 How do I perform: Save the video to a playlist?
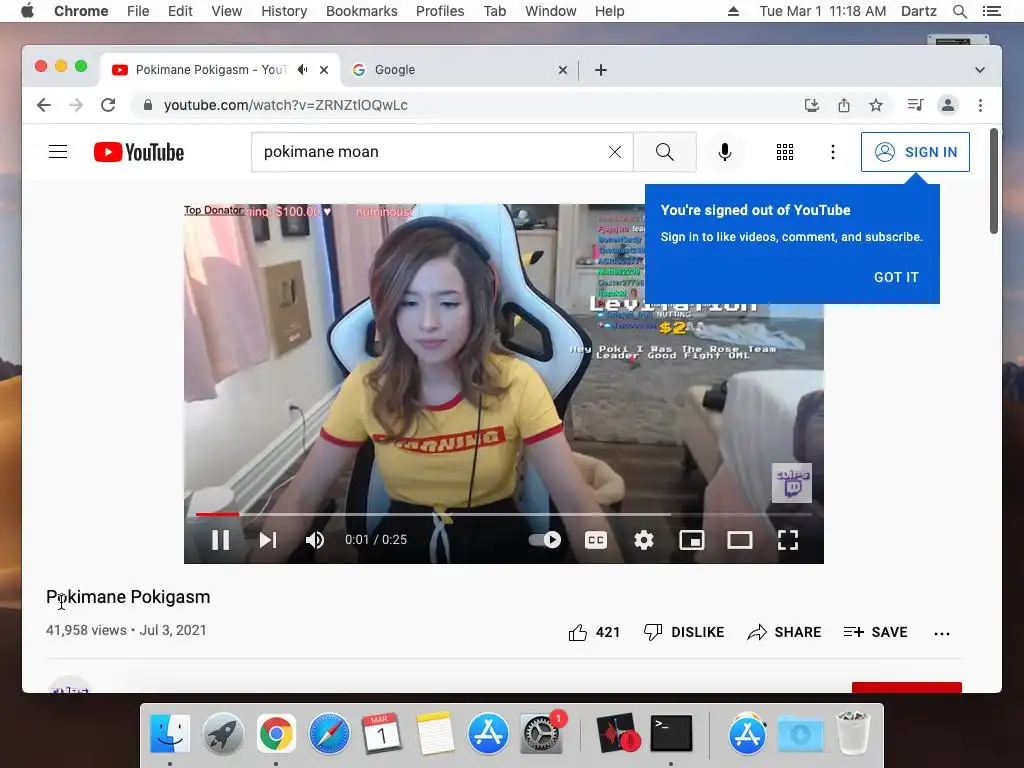(x=875, y=632)
